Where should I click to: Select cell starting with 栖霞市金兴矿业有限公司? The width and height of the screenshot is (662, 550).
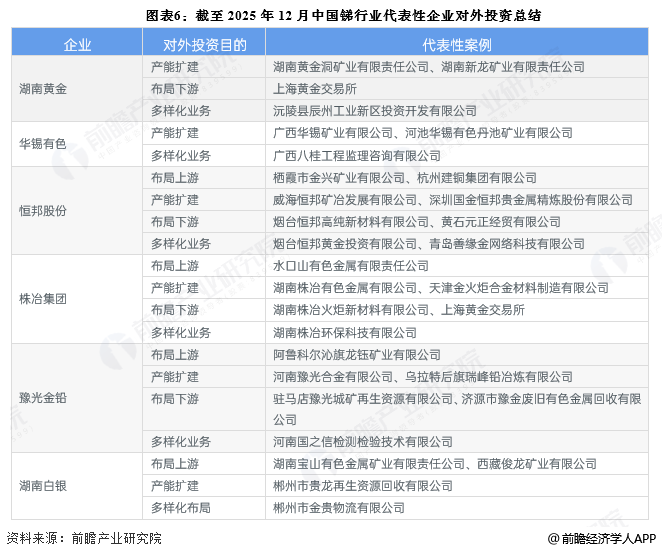(x=457, y=178)
